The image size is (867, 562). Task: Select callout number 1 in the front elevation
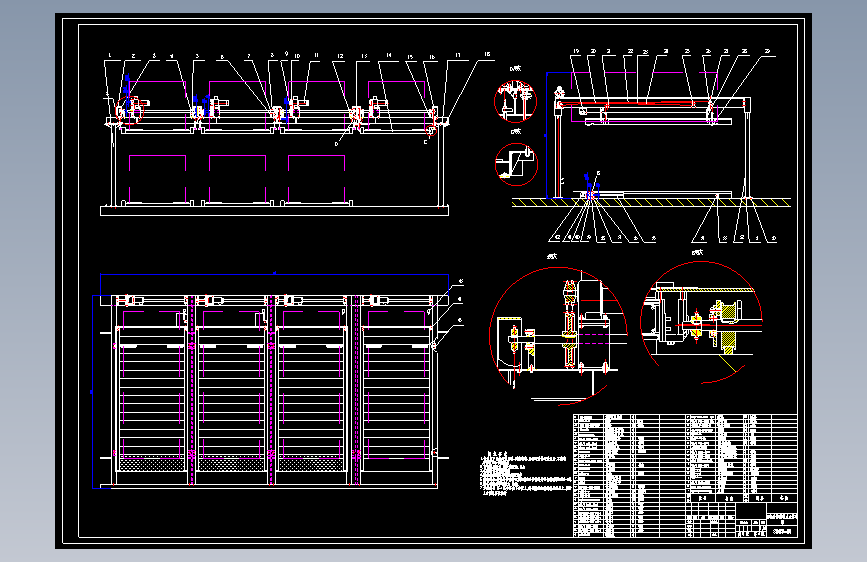110,55
